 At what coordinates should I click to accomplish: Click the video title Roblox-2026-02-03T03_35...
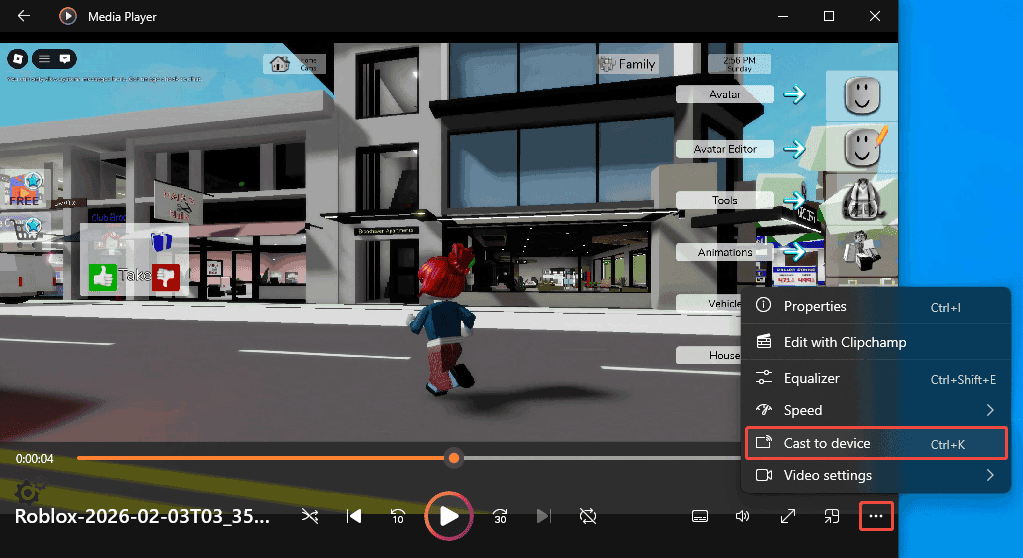pyautogui.click(x=142, y=516)
